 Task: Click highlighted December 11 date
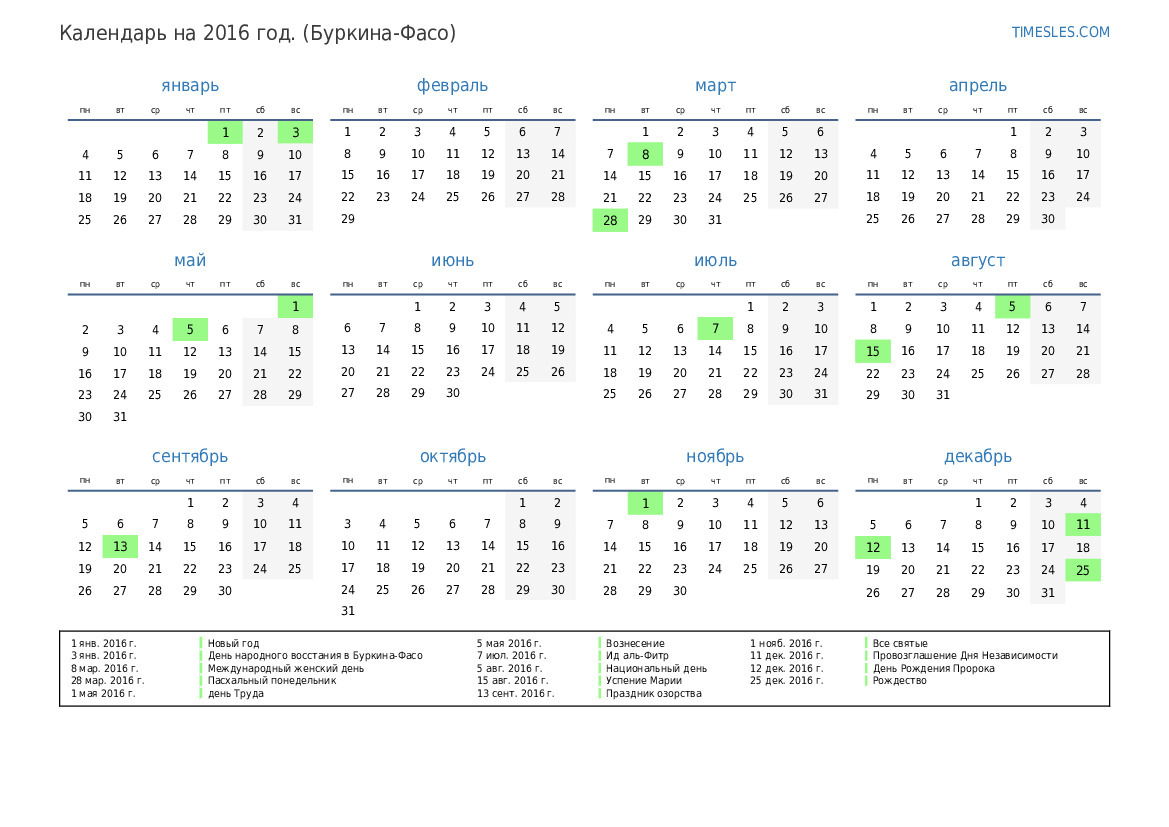click(1082, 524)
